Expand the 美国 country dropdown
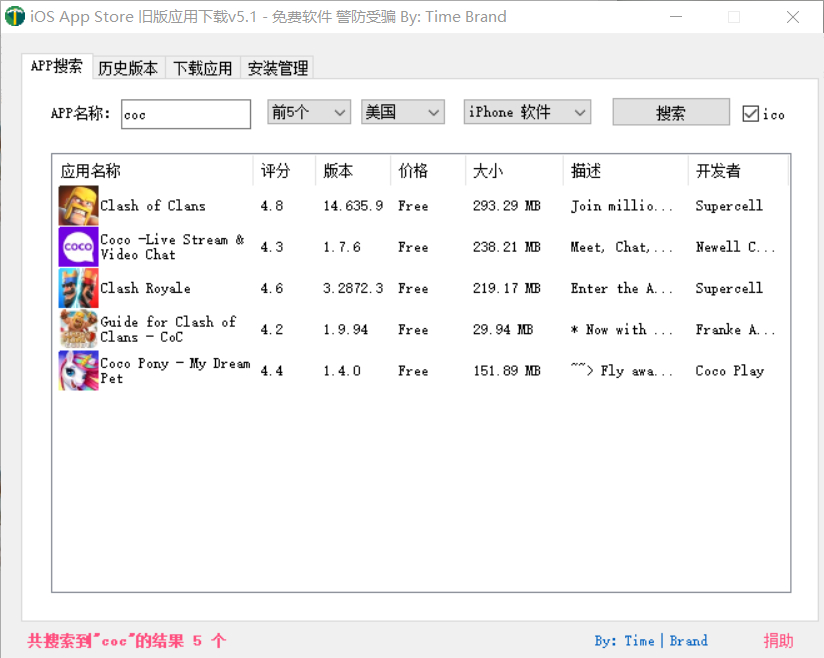 (x=402, y=113)
